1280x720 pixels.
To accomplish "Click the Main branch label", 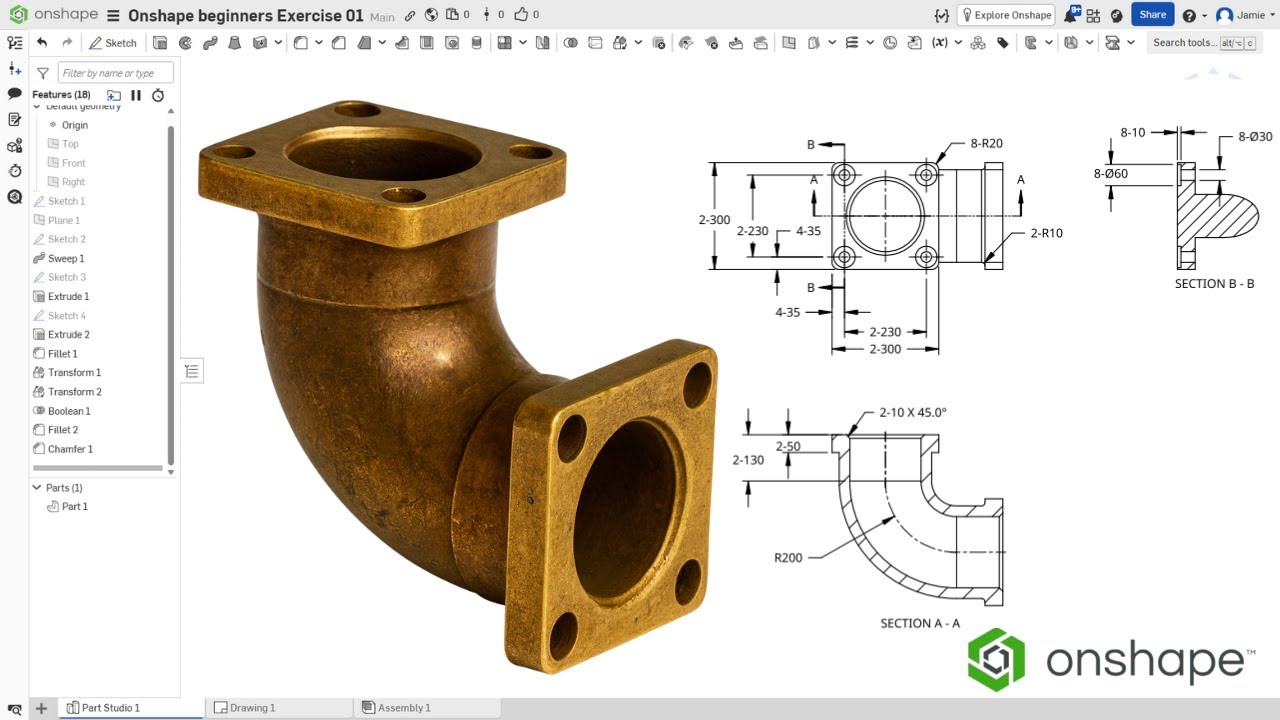I will click(x=382, y=17).
